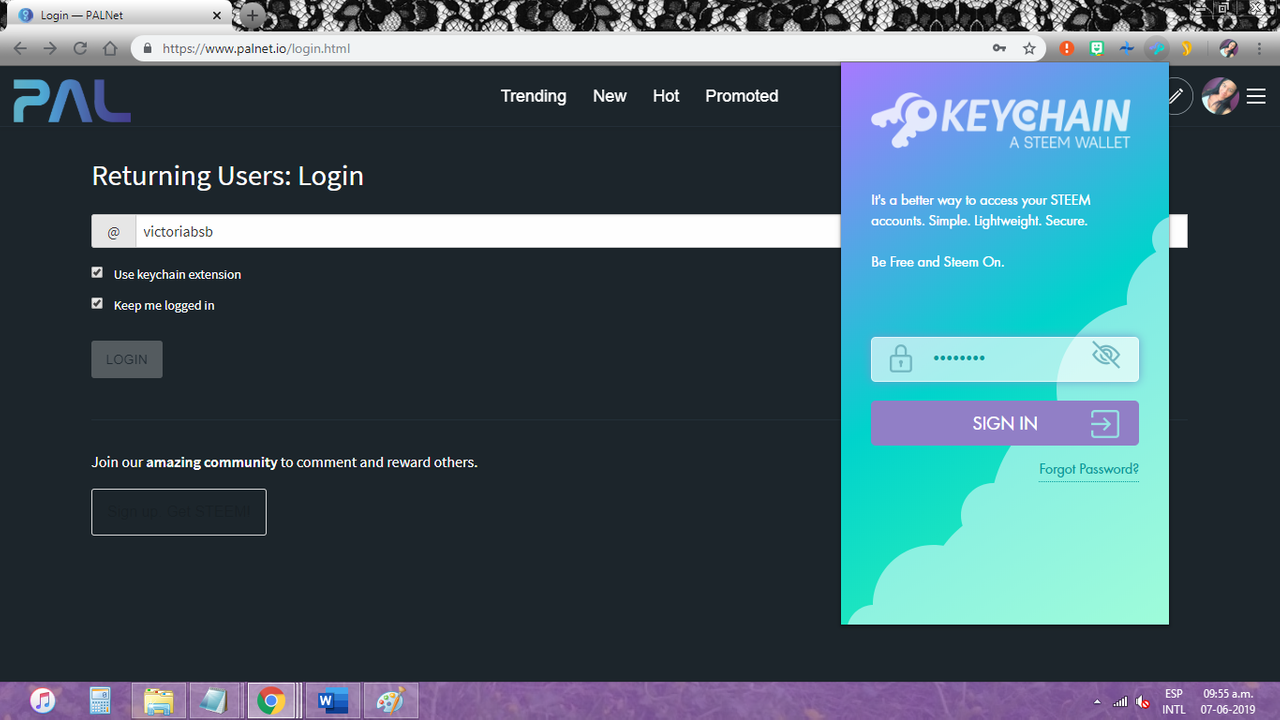Click the muted volume tray icon
Image resolution: width=1280 pixels, height=720 pixels.
(x=1143, y=701)
